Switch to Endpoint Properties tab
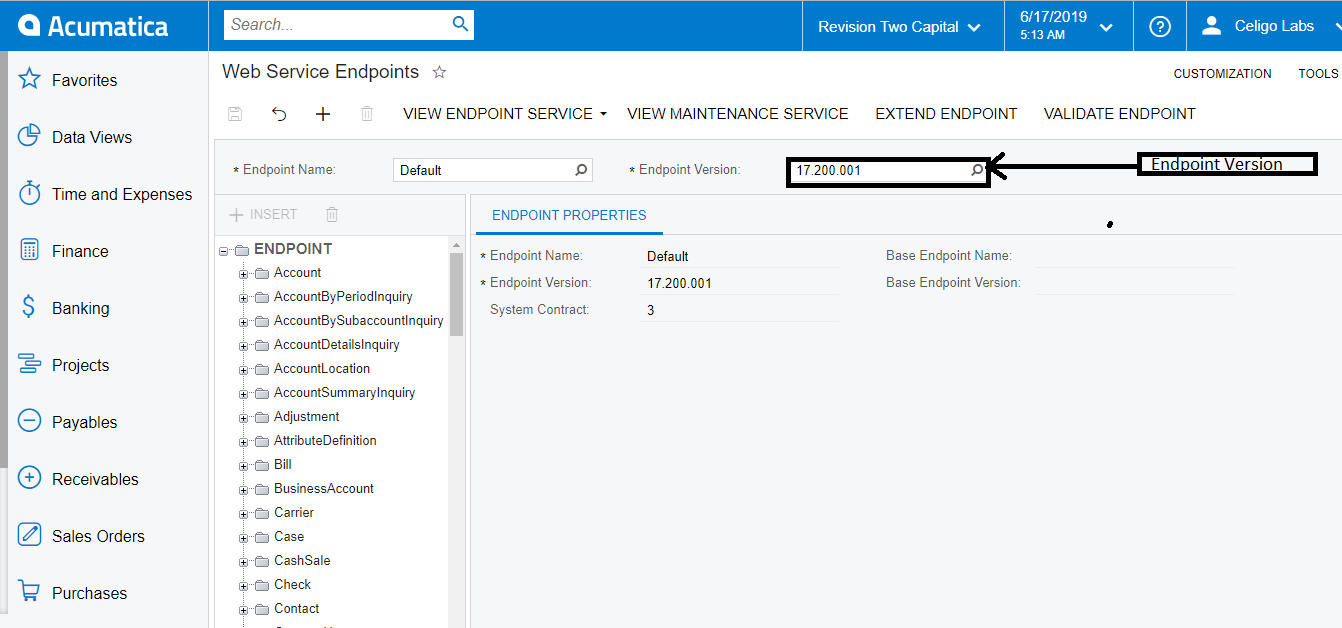The width and height of the screenshot is (1342, 628). pos(569,215)
